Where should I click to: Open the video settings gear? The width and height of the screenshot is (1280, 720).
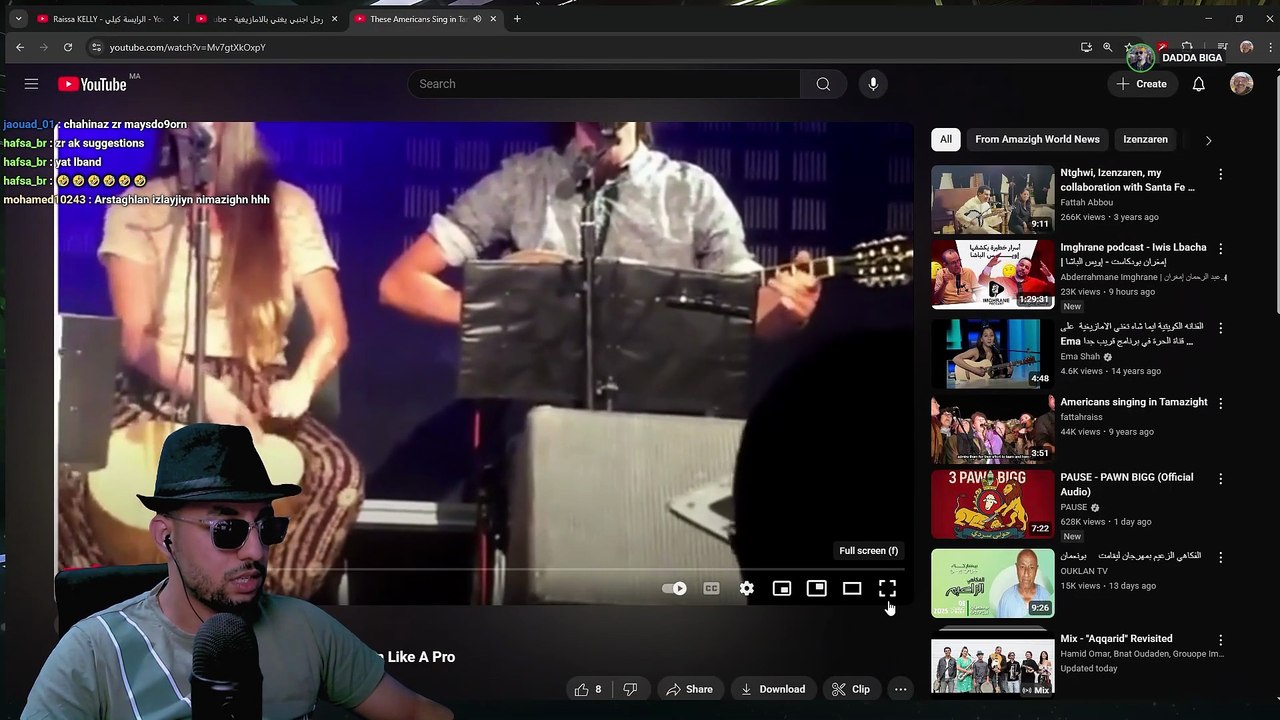[x=747, y=589]
